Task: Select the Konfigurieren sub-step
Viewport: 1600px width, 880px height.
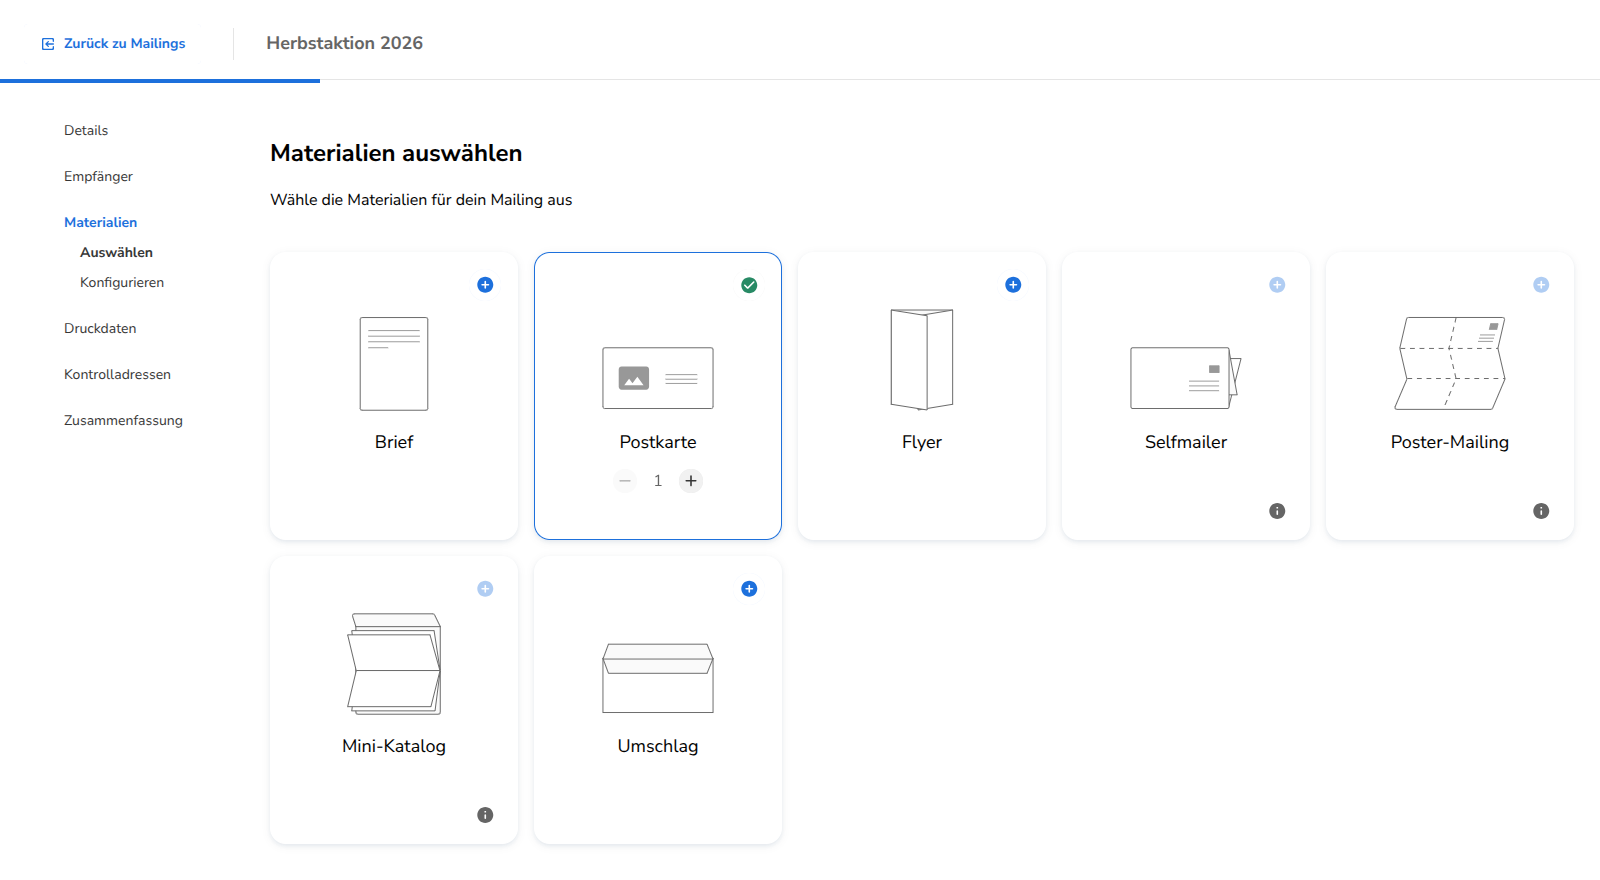Action: click(x=122, y=282)
